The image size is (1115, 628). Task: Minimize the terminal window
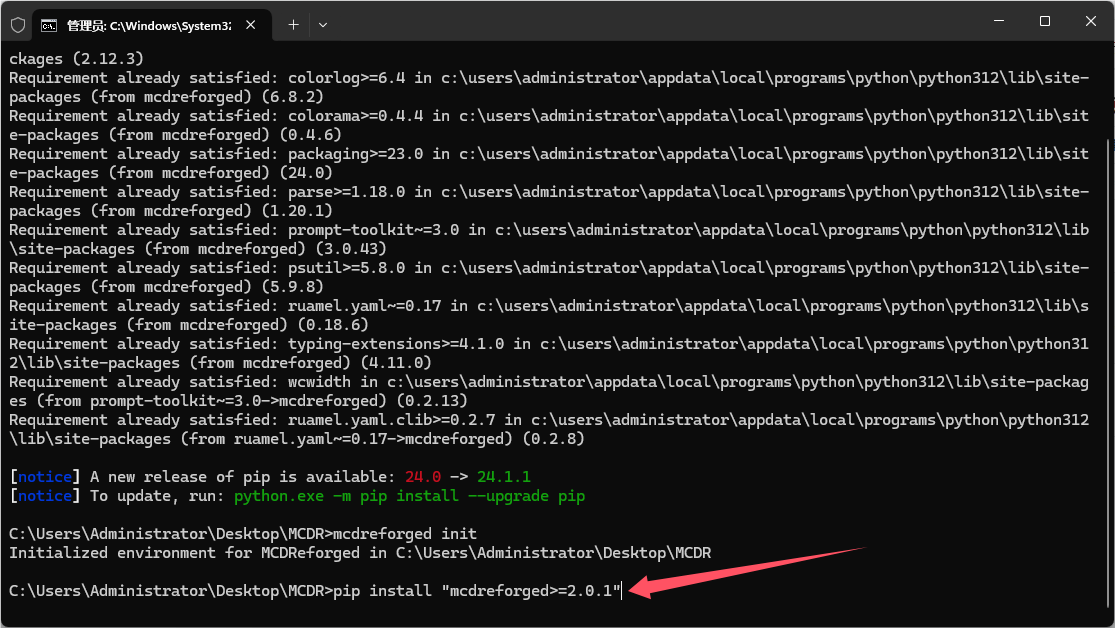point(999,21)
